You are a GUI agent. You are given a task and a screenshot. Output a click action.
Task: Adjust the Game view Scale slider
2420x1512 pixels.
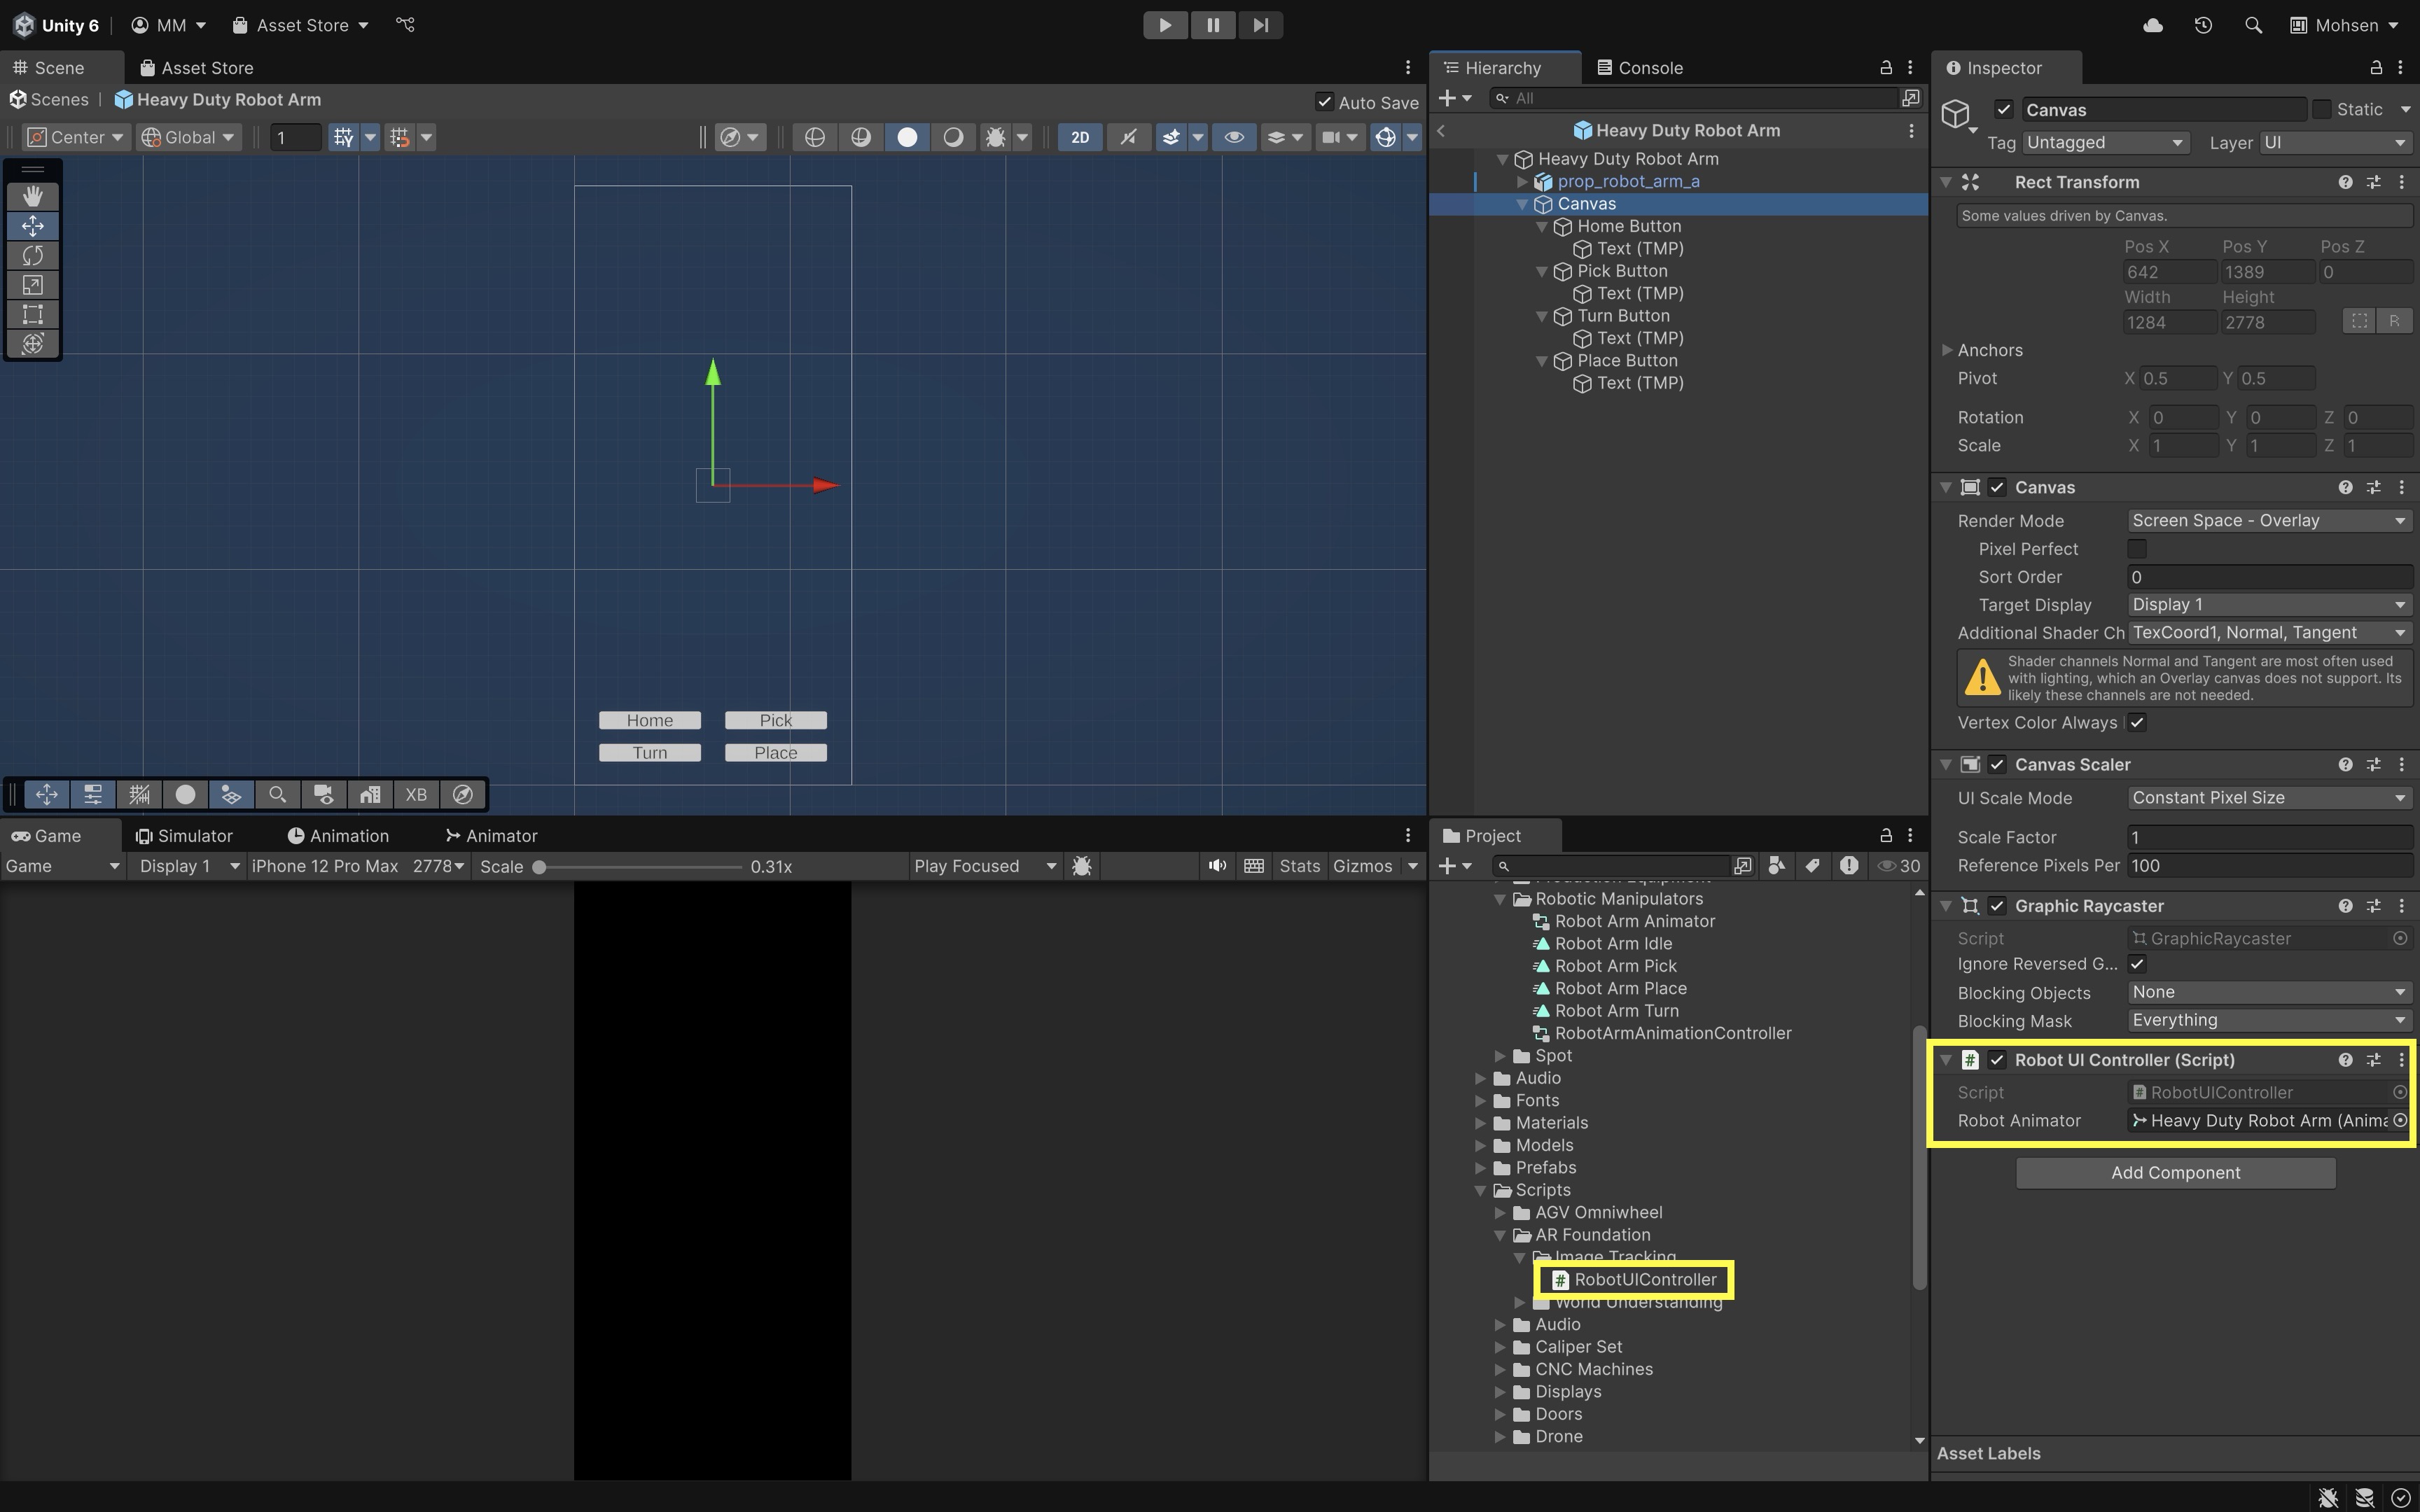click(539, 867)
